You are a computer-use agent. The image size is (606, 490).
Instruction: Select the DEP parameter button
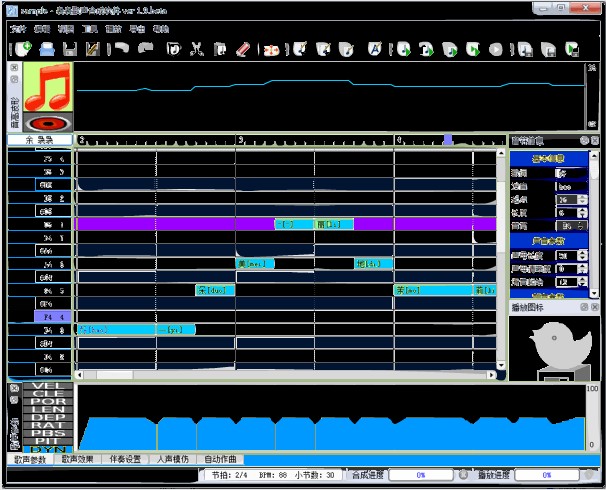tap(48, 418)
